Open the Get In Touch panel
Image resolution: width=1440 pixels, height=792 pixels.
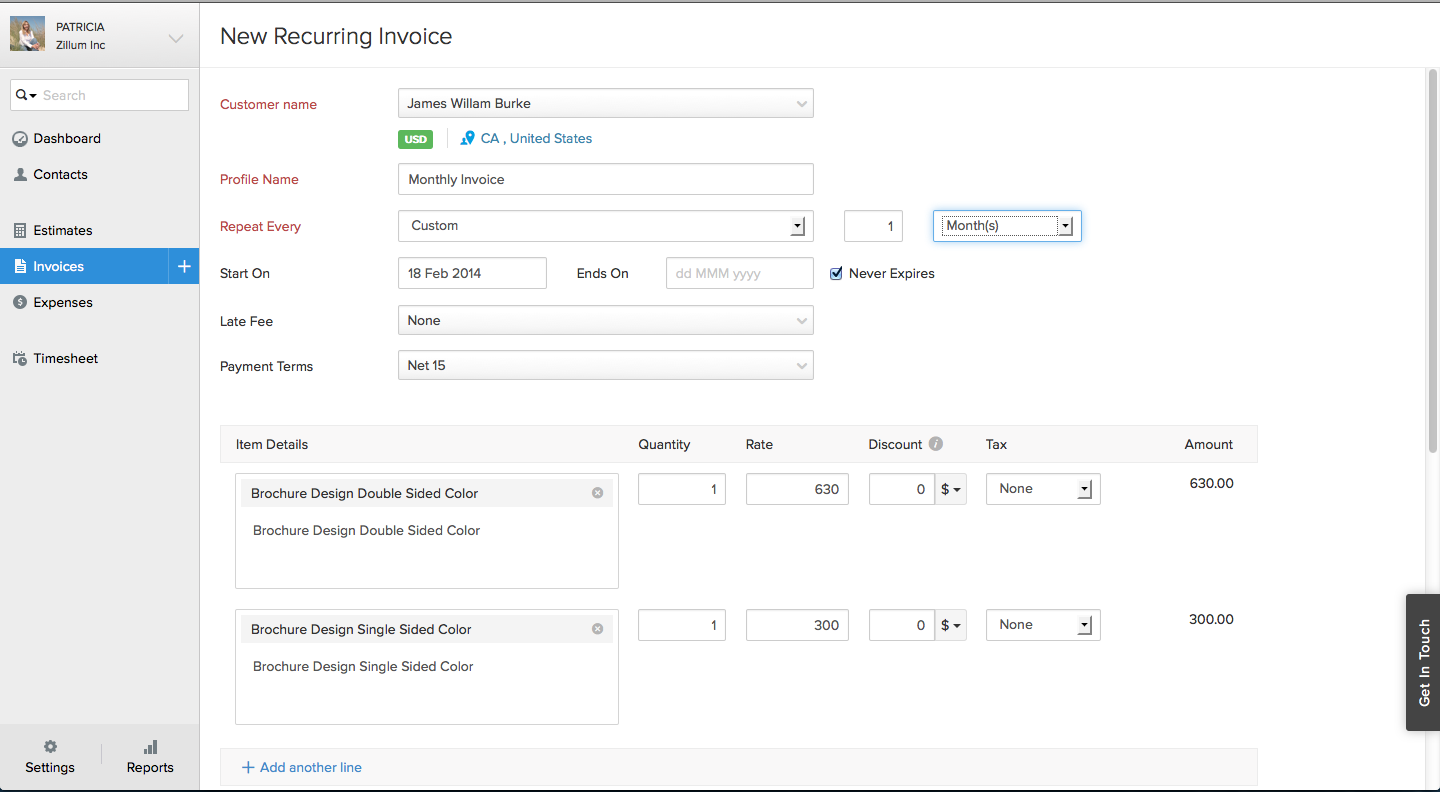click(x=1423, y=663)
